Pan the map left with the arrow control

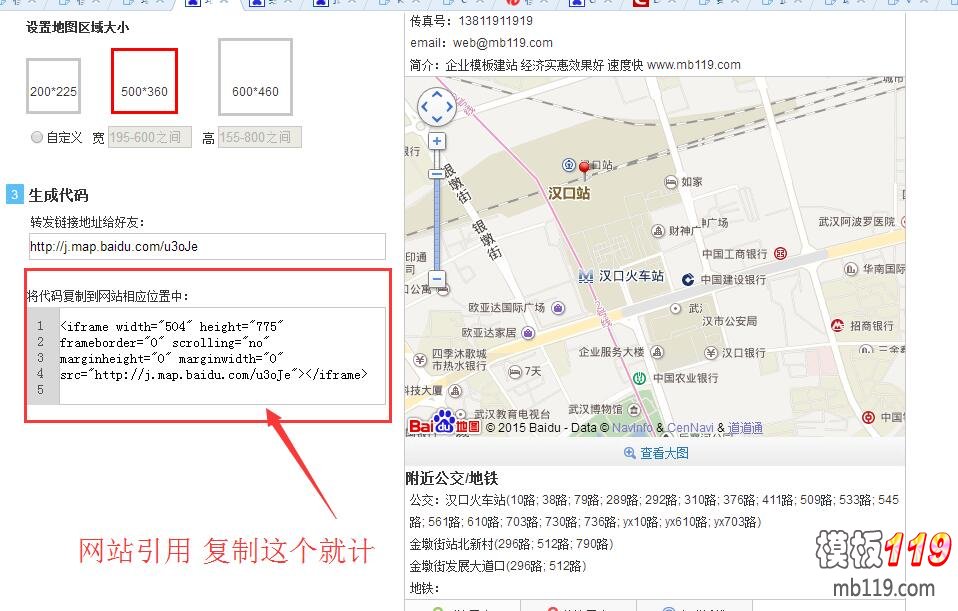tap(425, 106)
